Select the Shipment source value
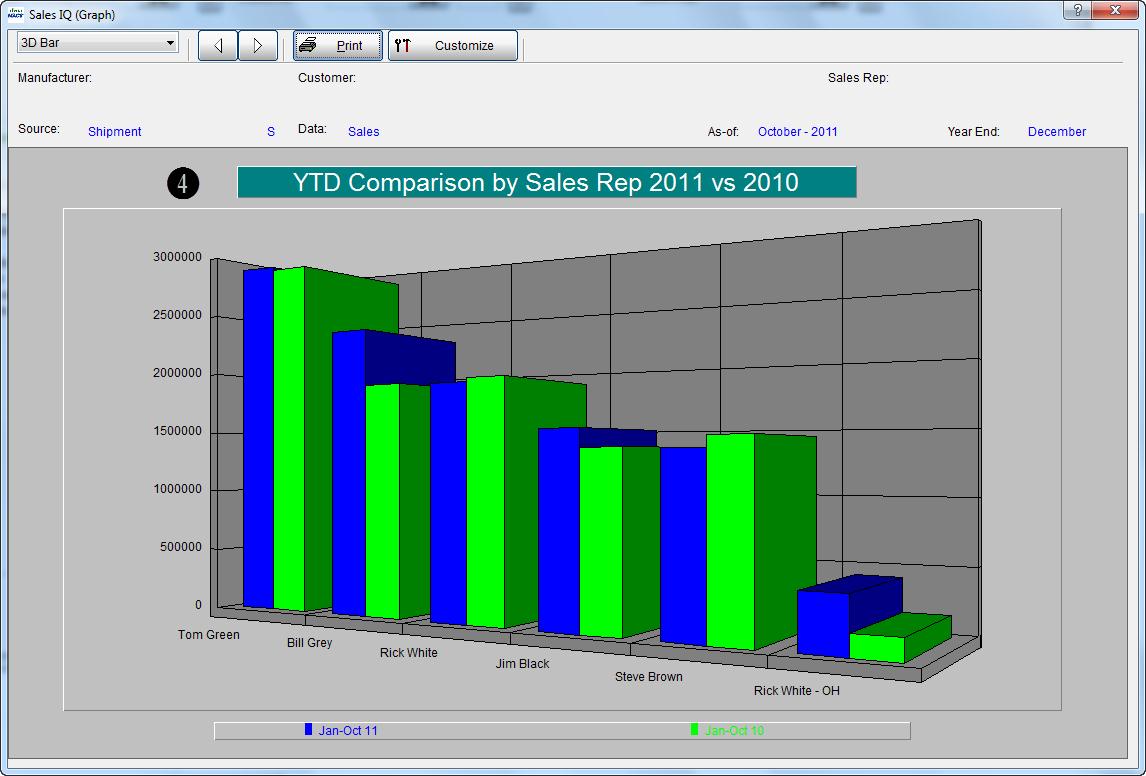The image size is (1146, 776). coord(115,132)
